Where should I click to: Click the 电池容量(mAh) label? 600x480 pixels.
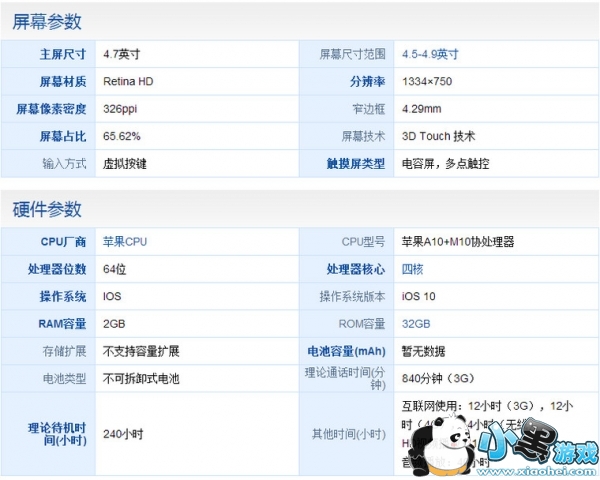(x=346, y=351)
